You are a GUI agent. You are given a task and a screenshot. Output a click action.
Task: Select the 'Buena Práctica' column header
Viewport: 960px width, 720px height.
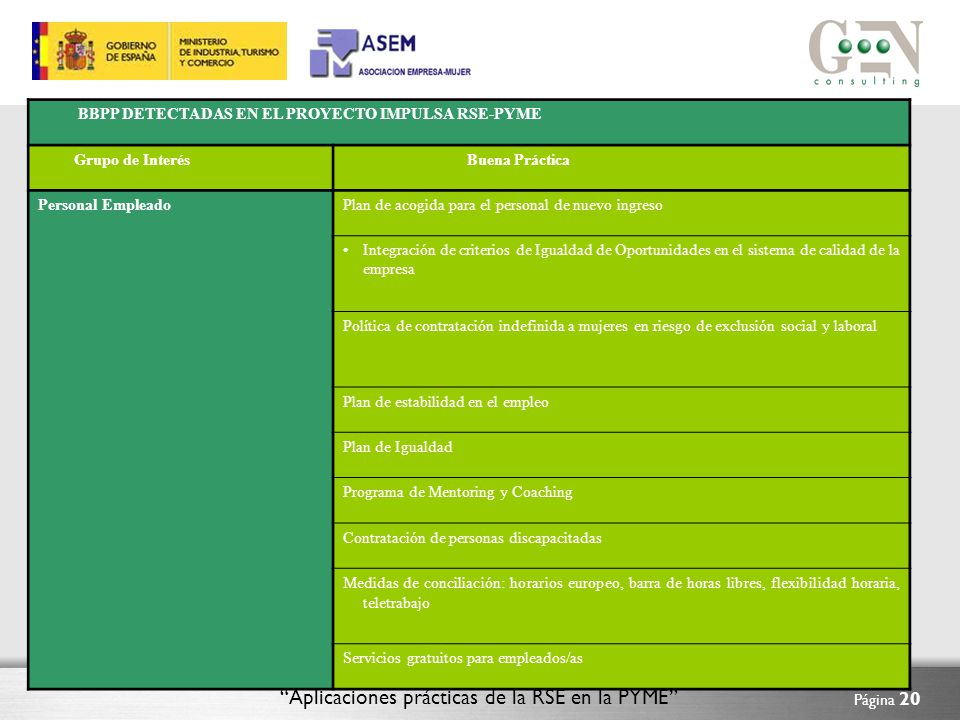point(621,168)
